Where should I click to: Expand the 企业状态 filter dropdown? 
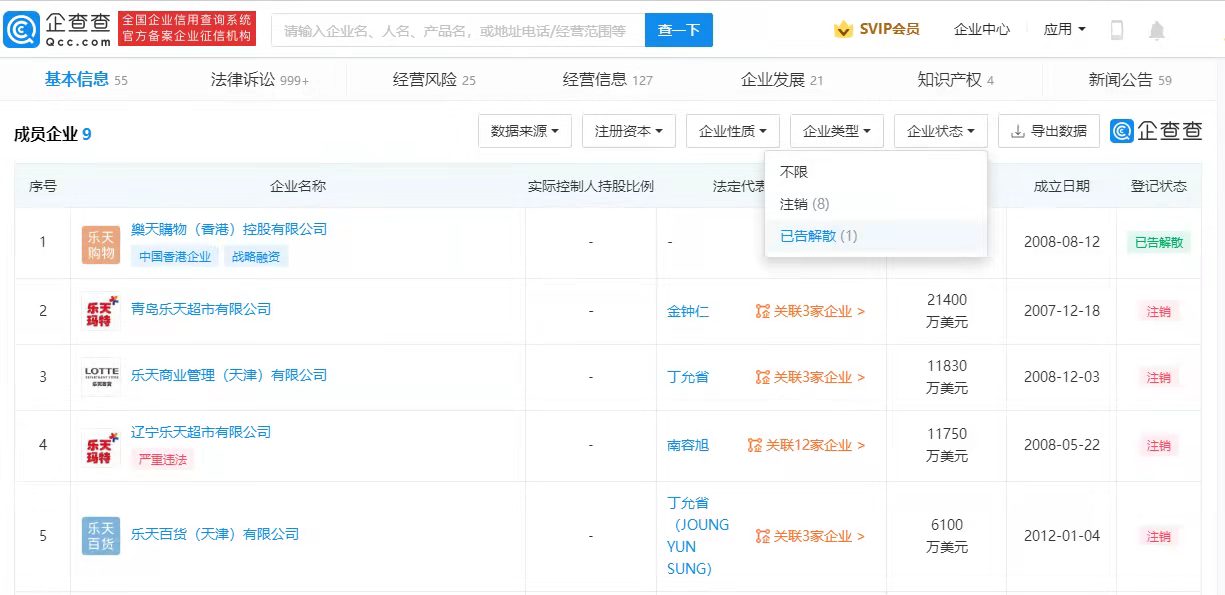point(941,131)
